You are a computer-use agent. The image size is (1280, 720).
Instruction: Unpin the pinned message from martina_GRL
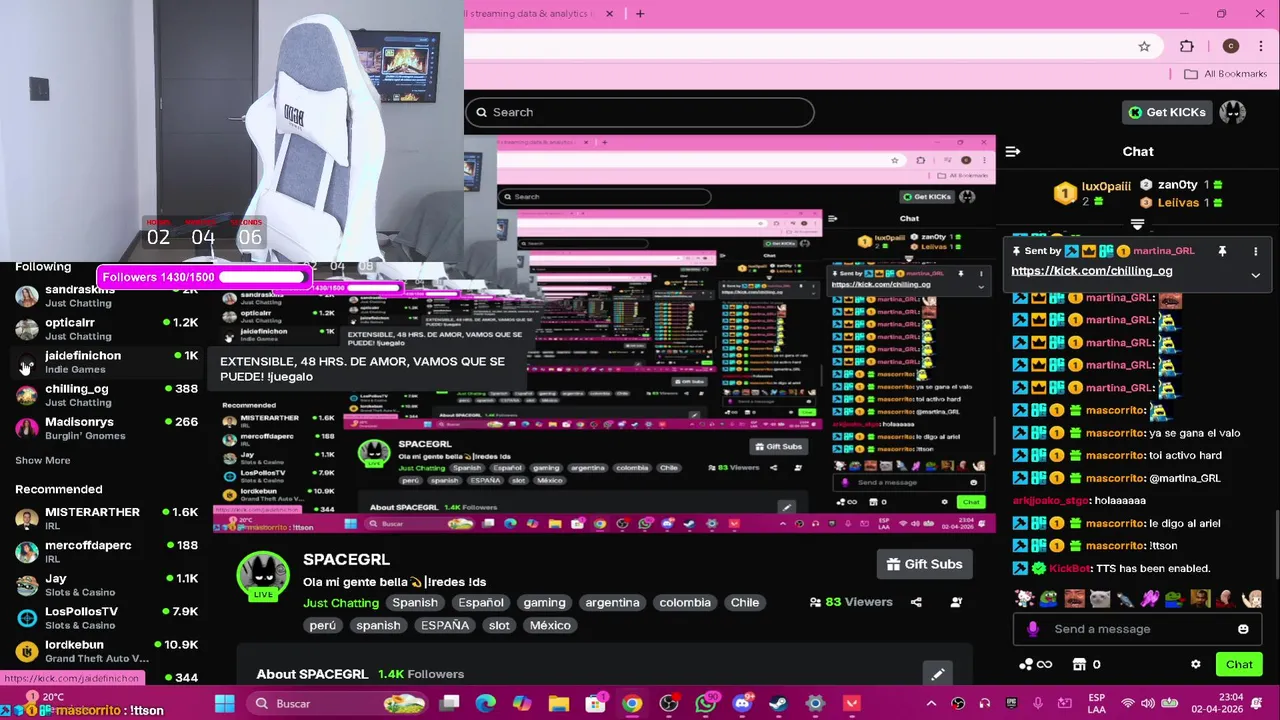point(1222,251)
